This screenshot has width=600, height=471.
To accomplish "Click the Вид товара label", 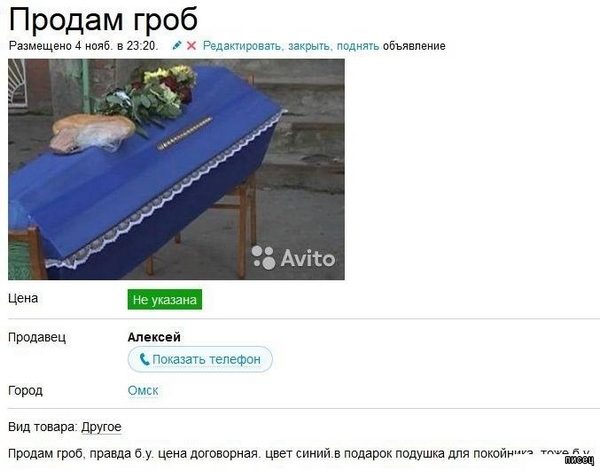I will coord(43,427).
